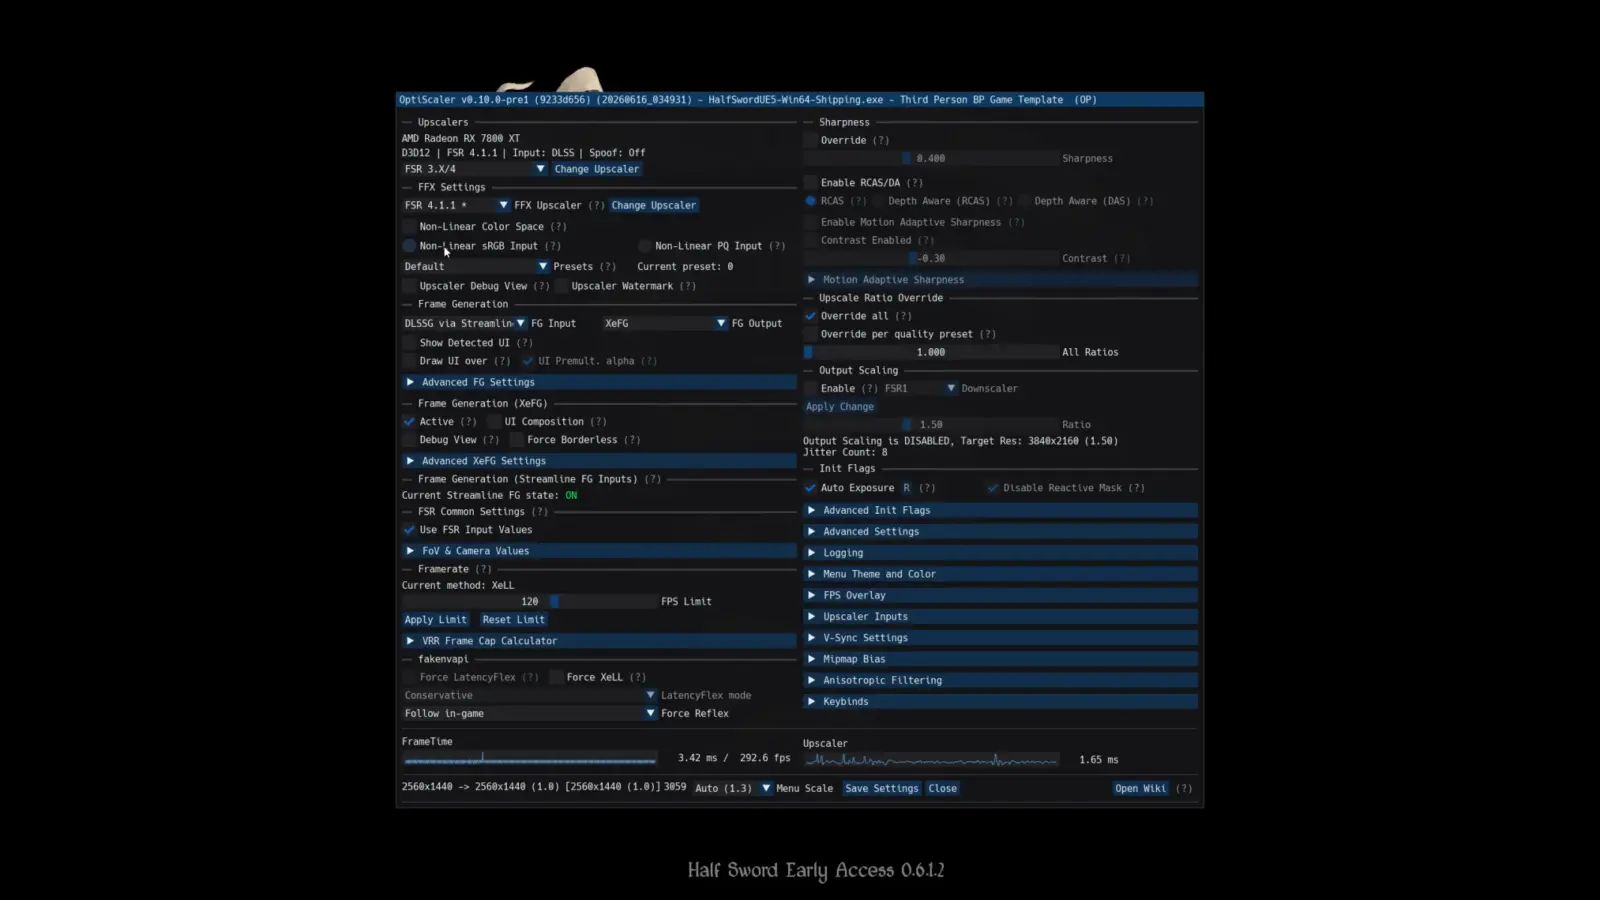Viewport: 1600px width, 900px height.
Task: Open the FSR1 Downscaler dropdown
Action: (920, 388)
